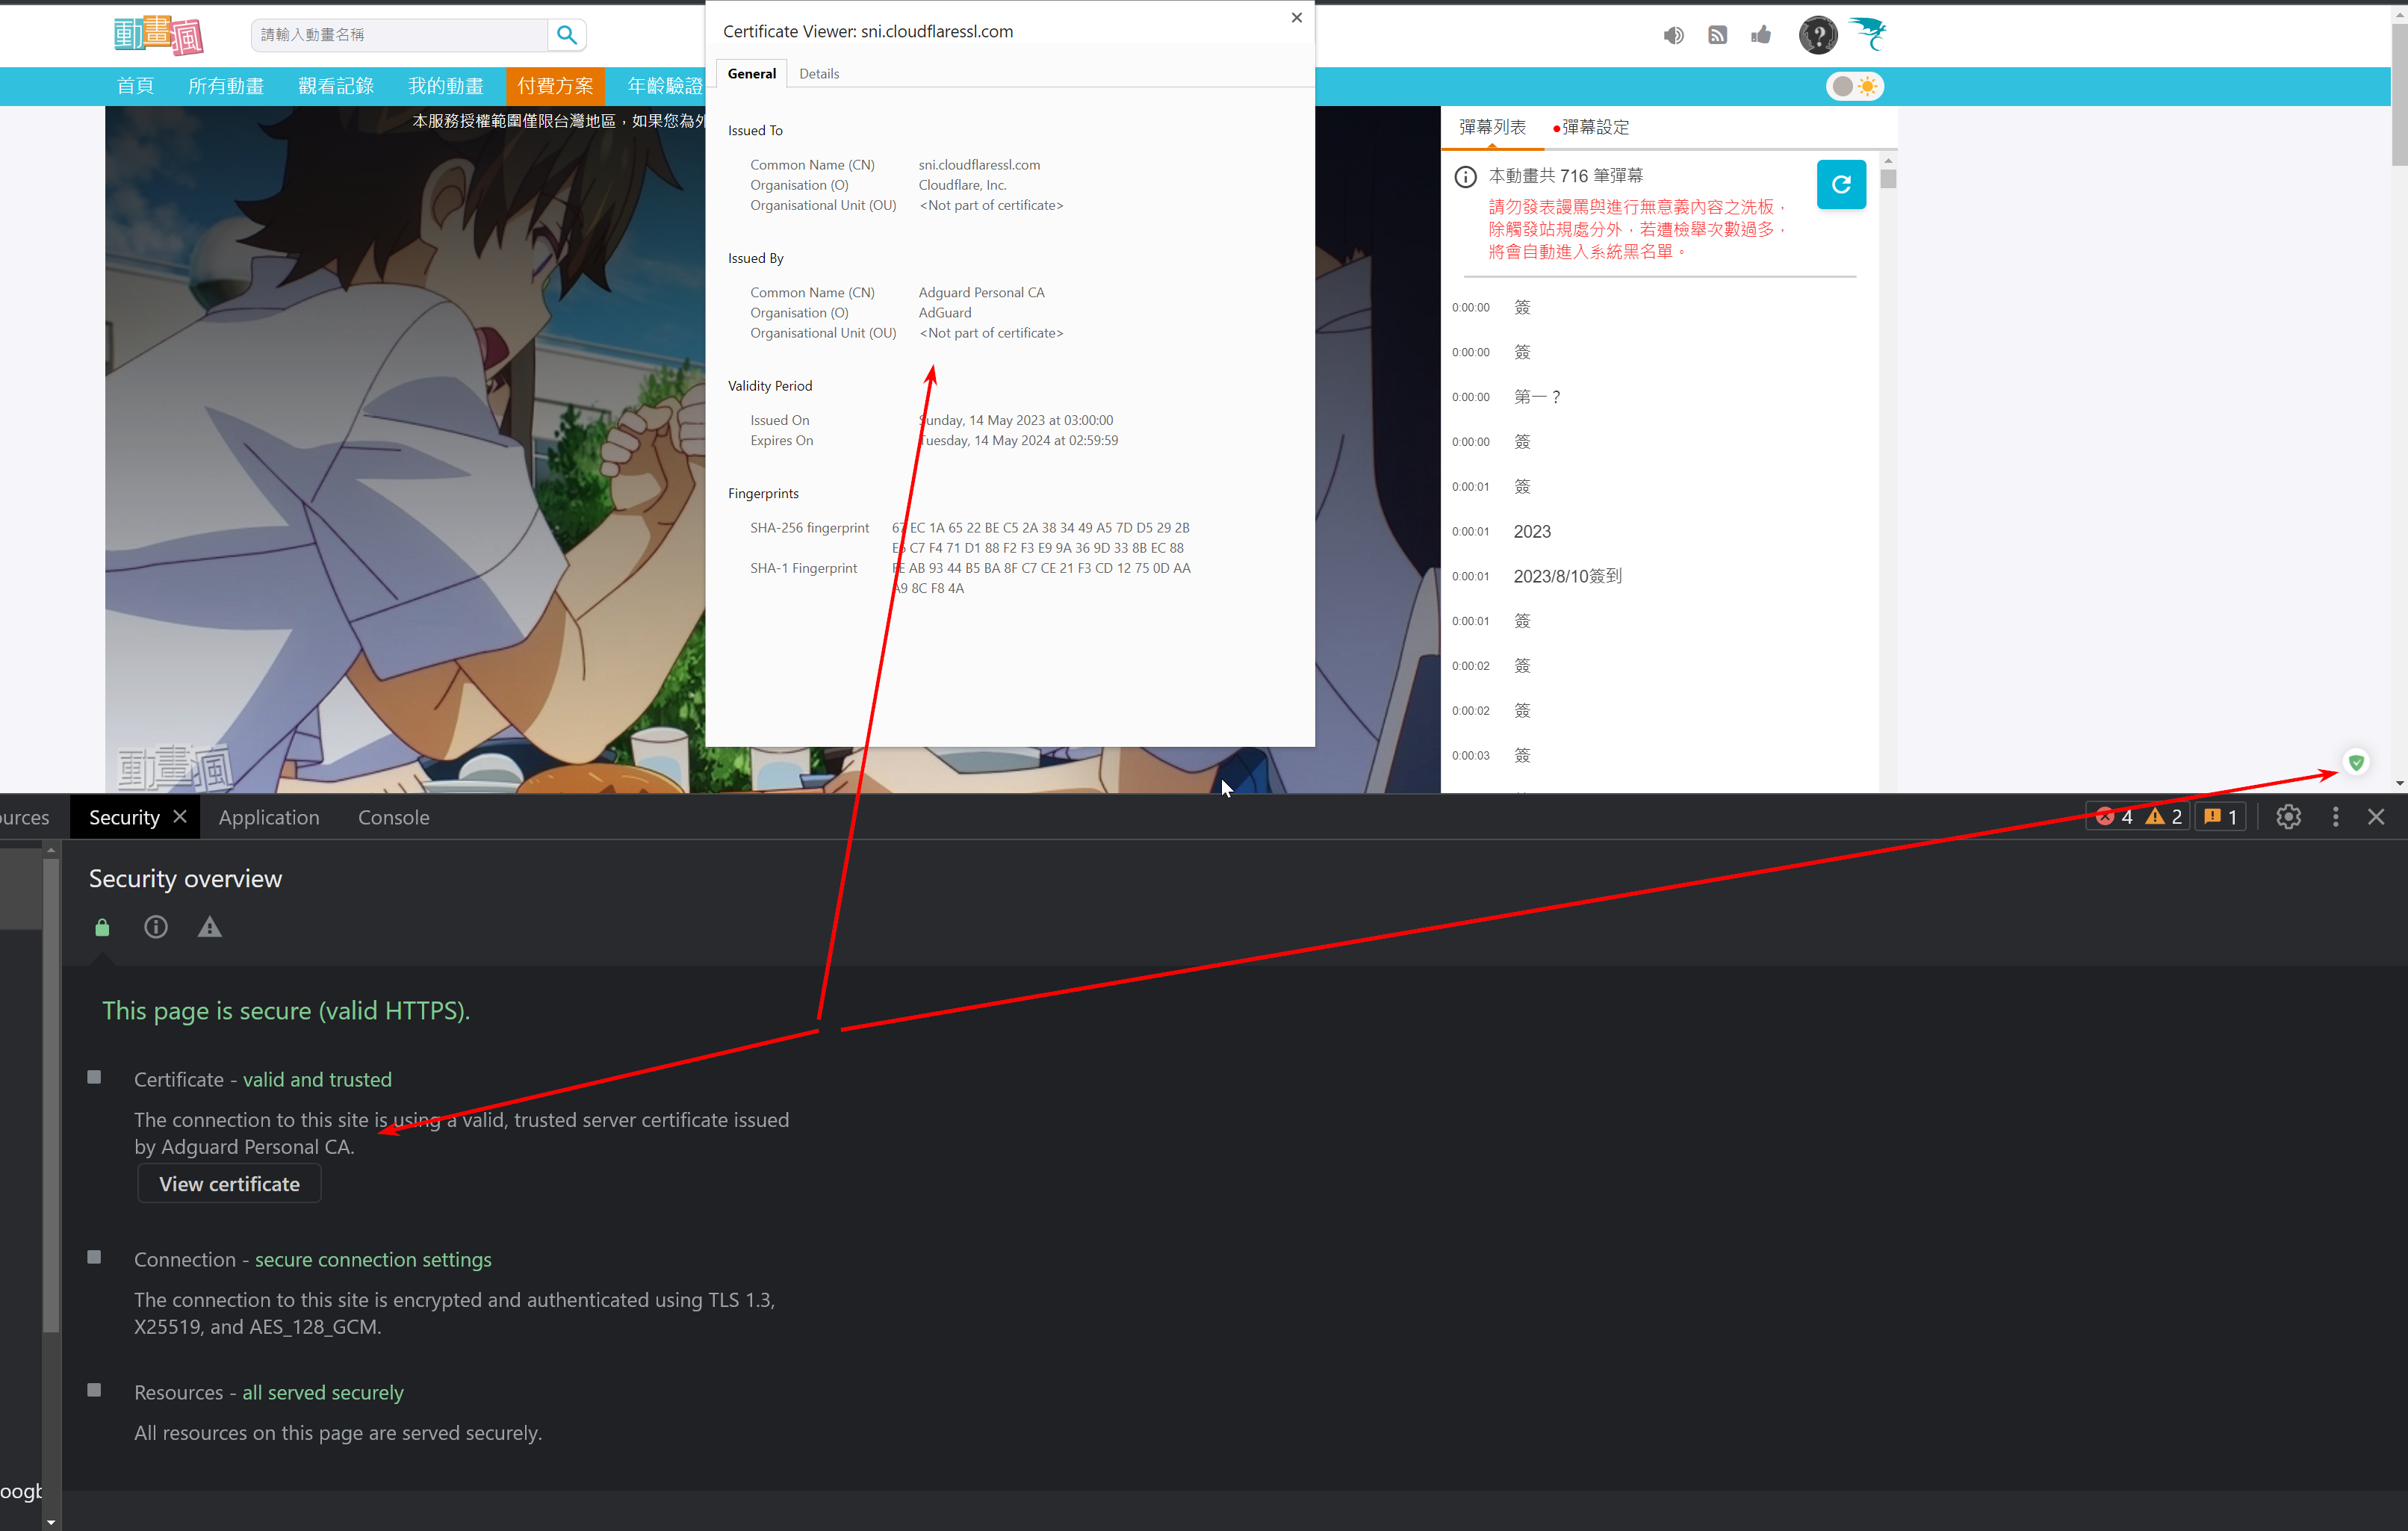The height and width of the screenshot is (1531, 2408).
Task: Check the Resources checkbox in Security overview
Action: 94,1389
